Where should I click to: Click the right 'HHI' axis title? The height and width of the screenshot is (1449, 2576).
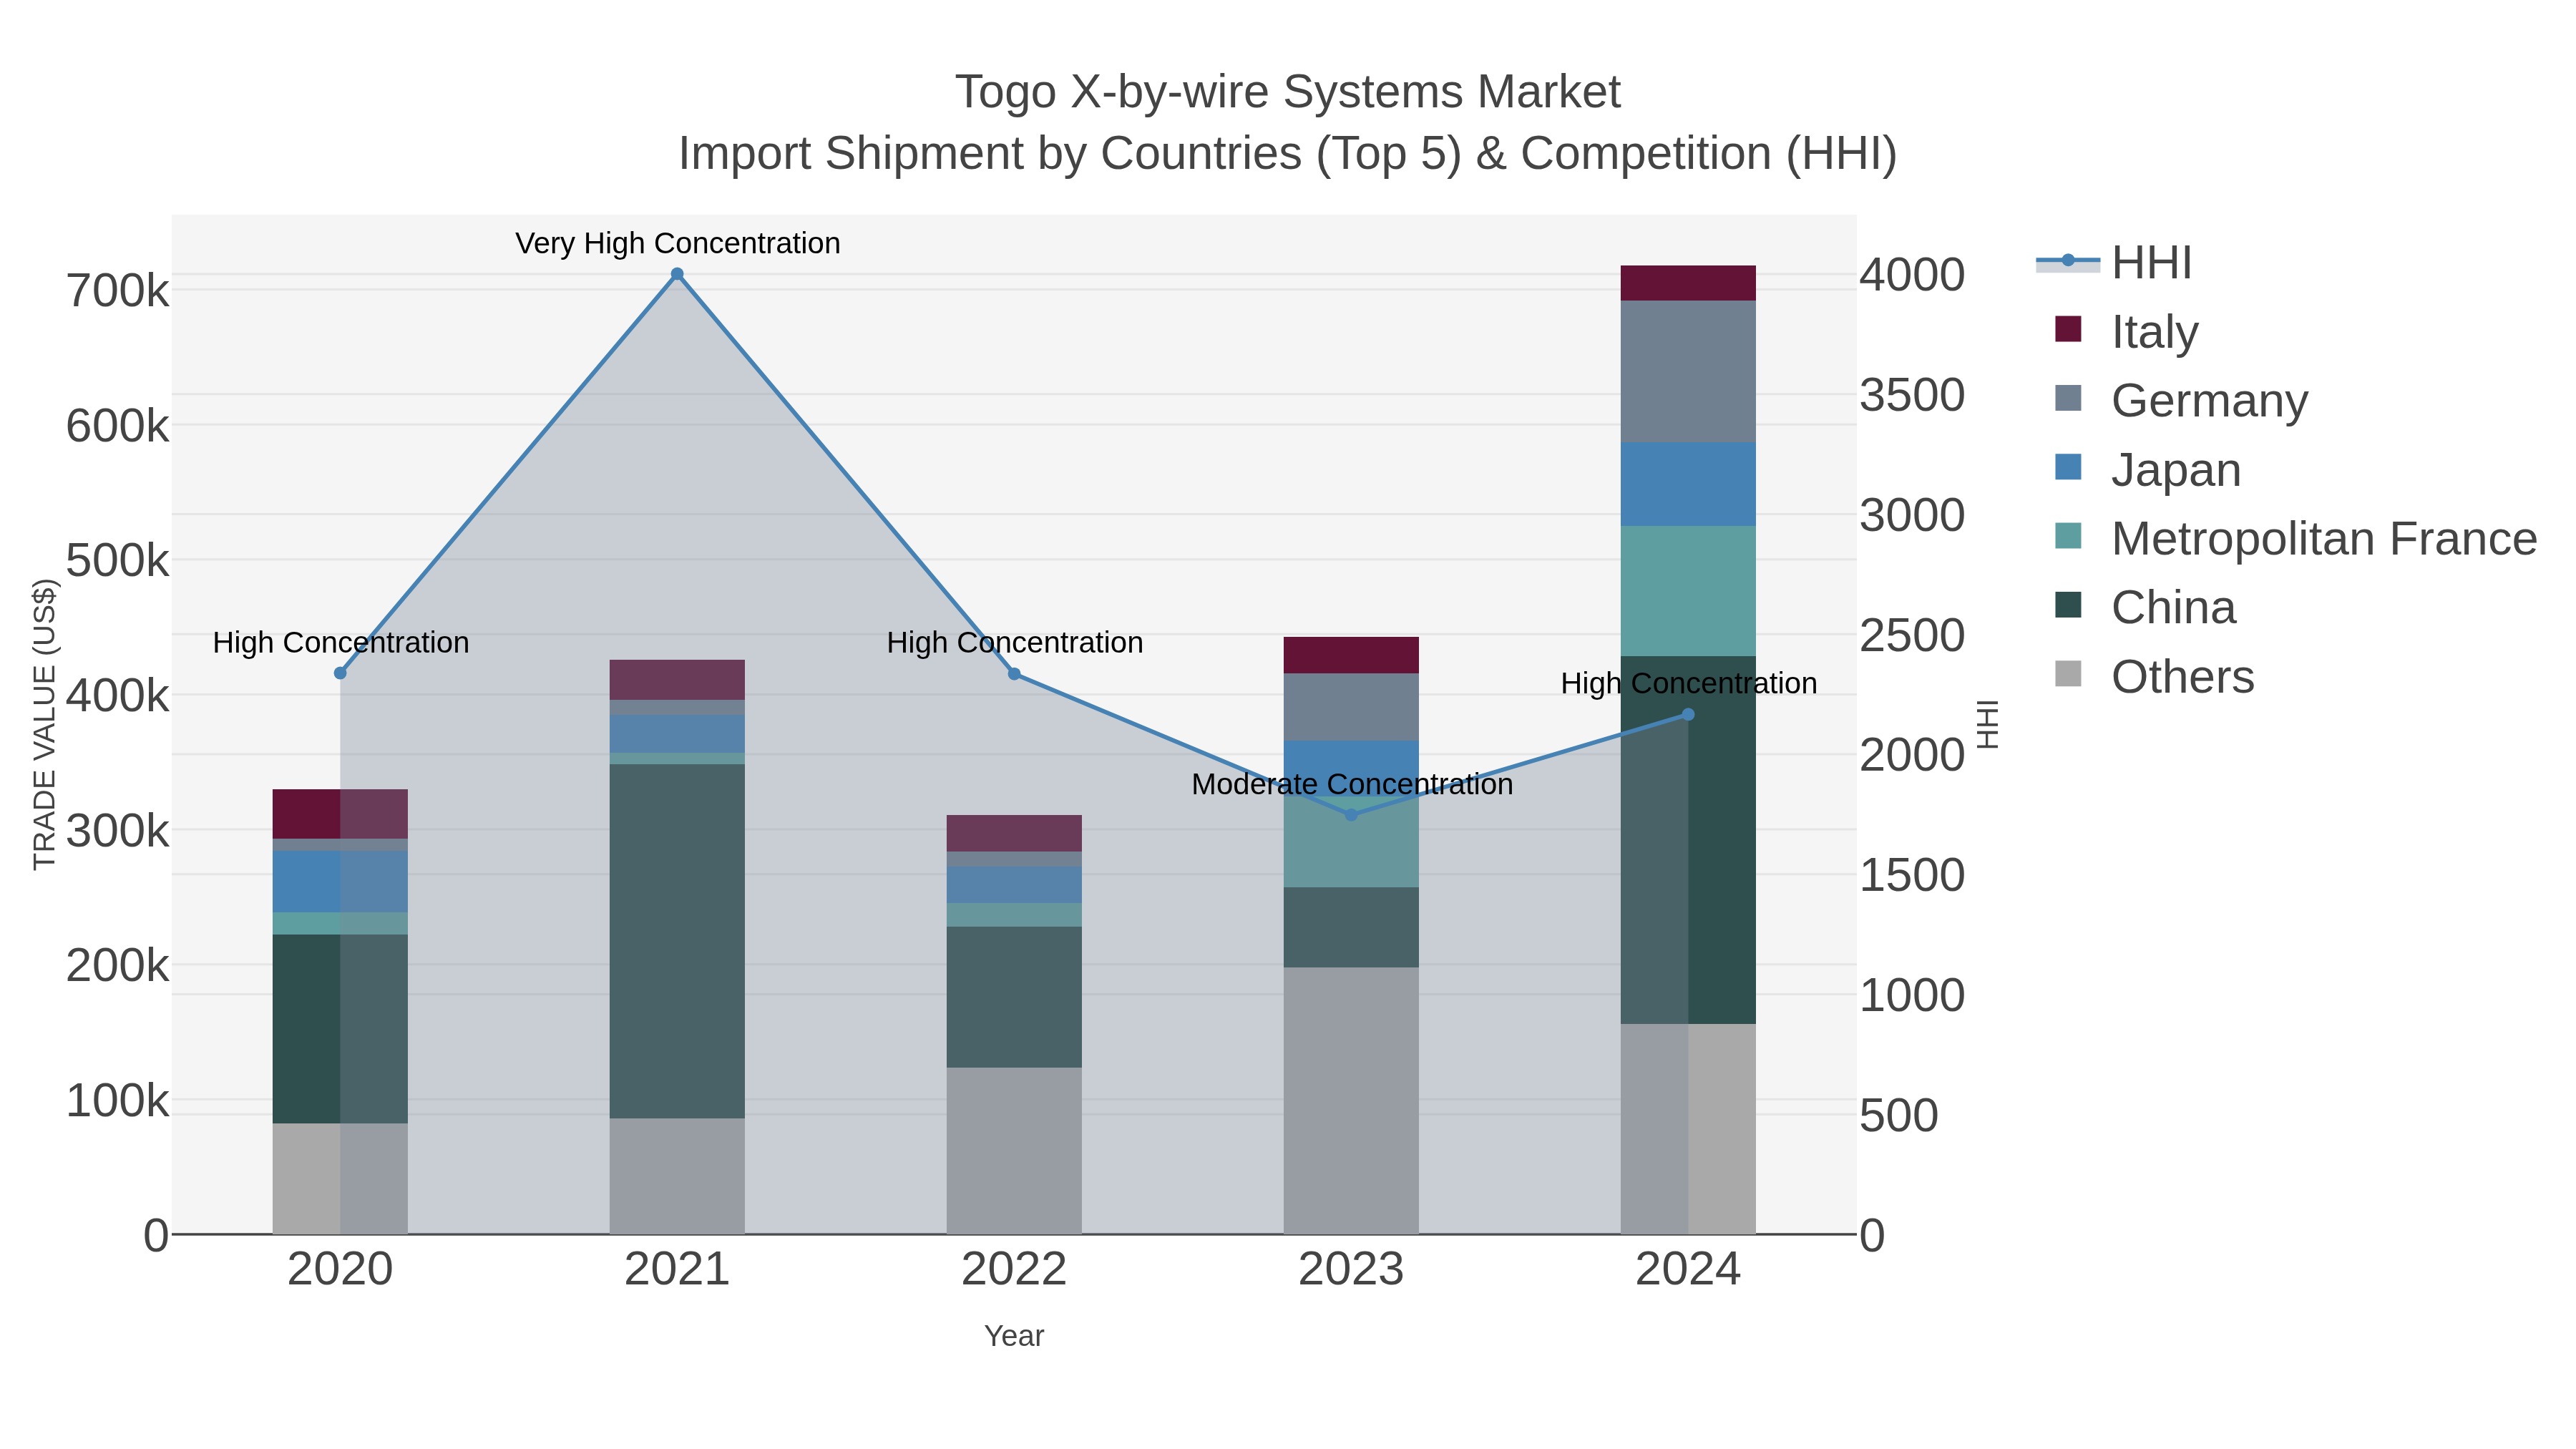point(1988,724)
